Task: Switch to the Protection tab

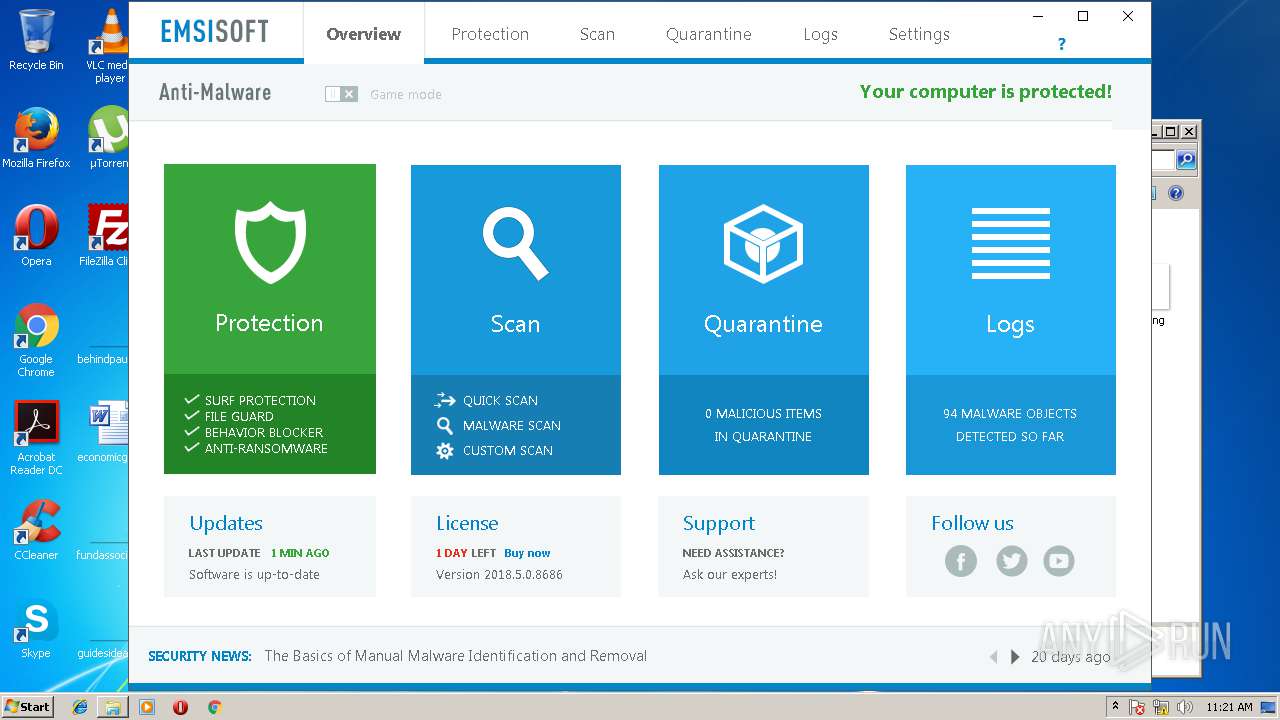Action: click(x=490, y=34)
